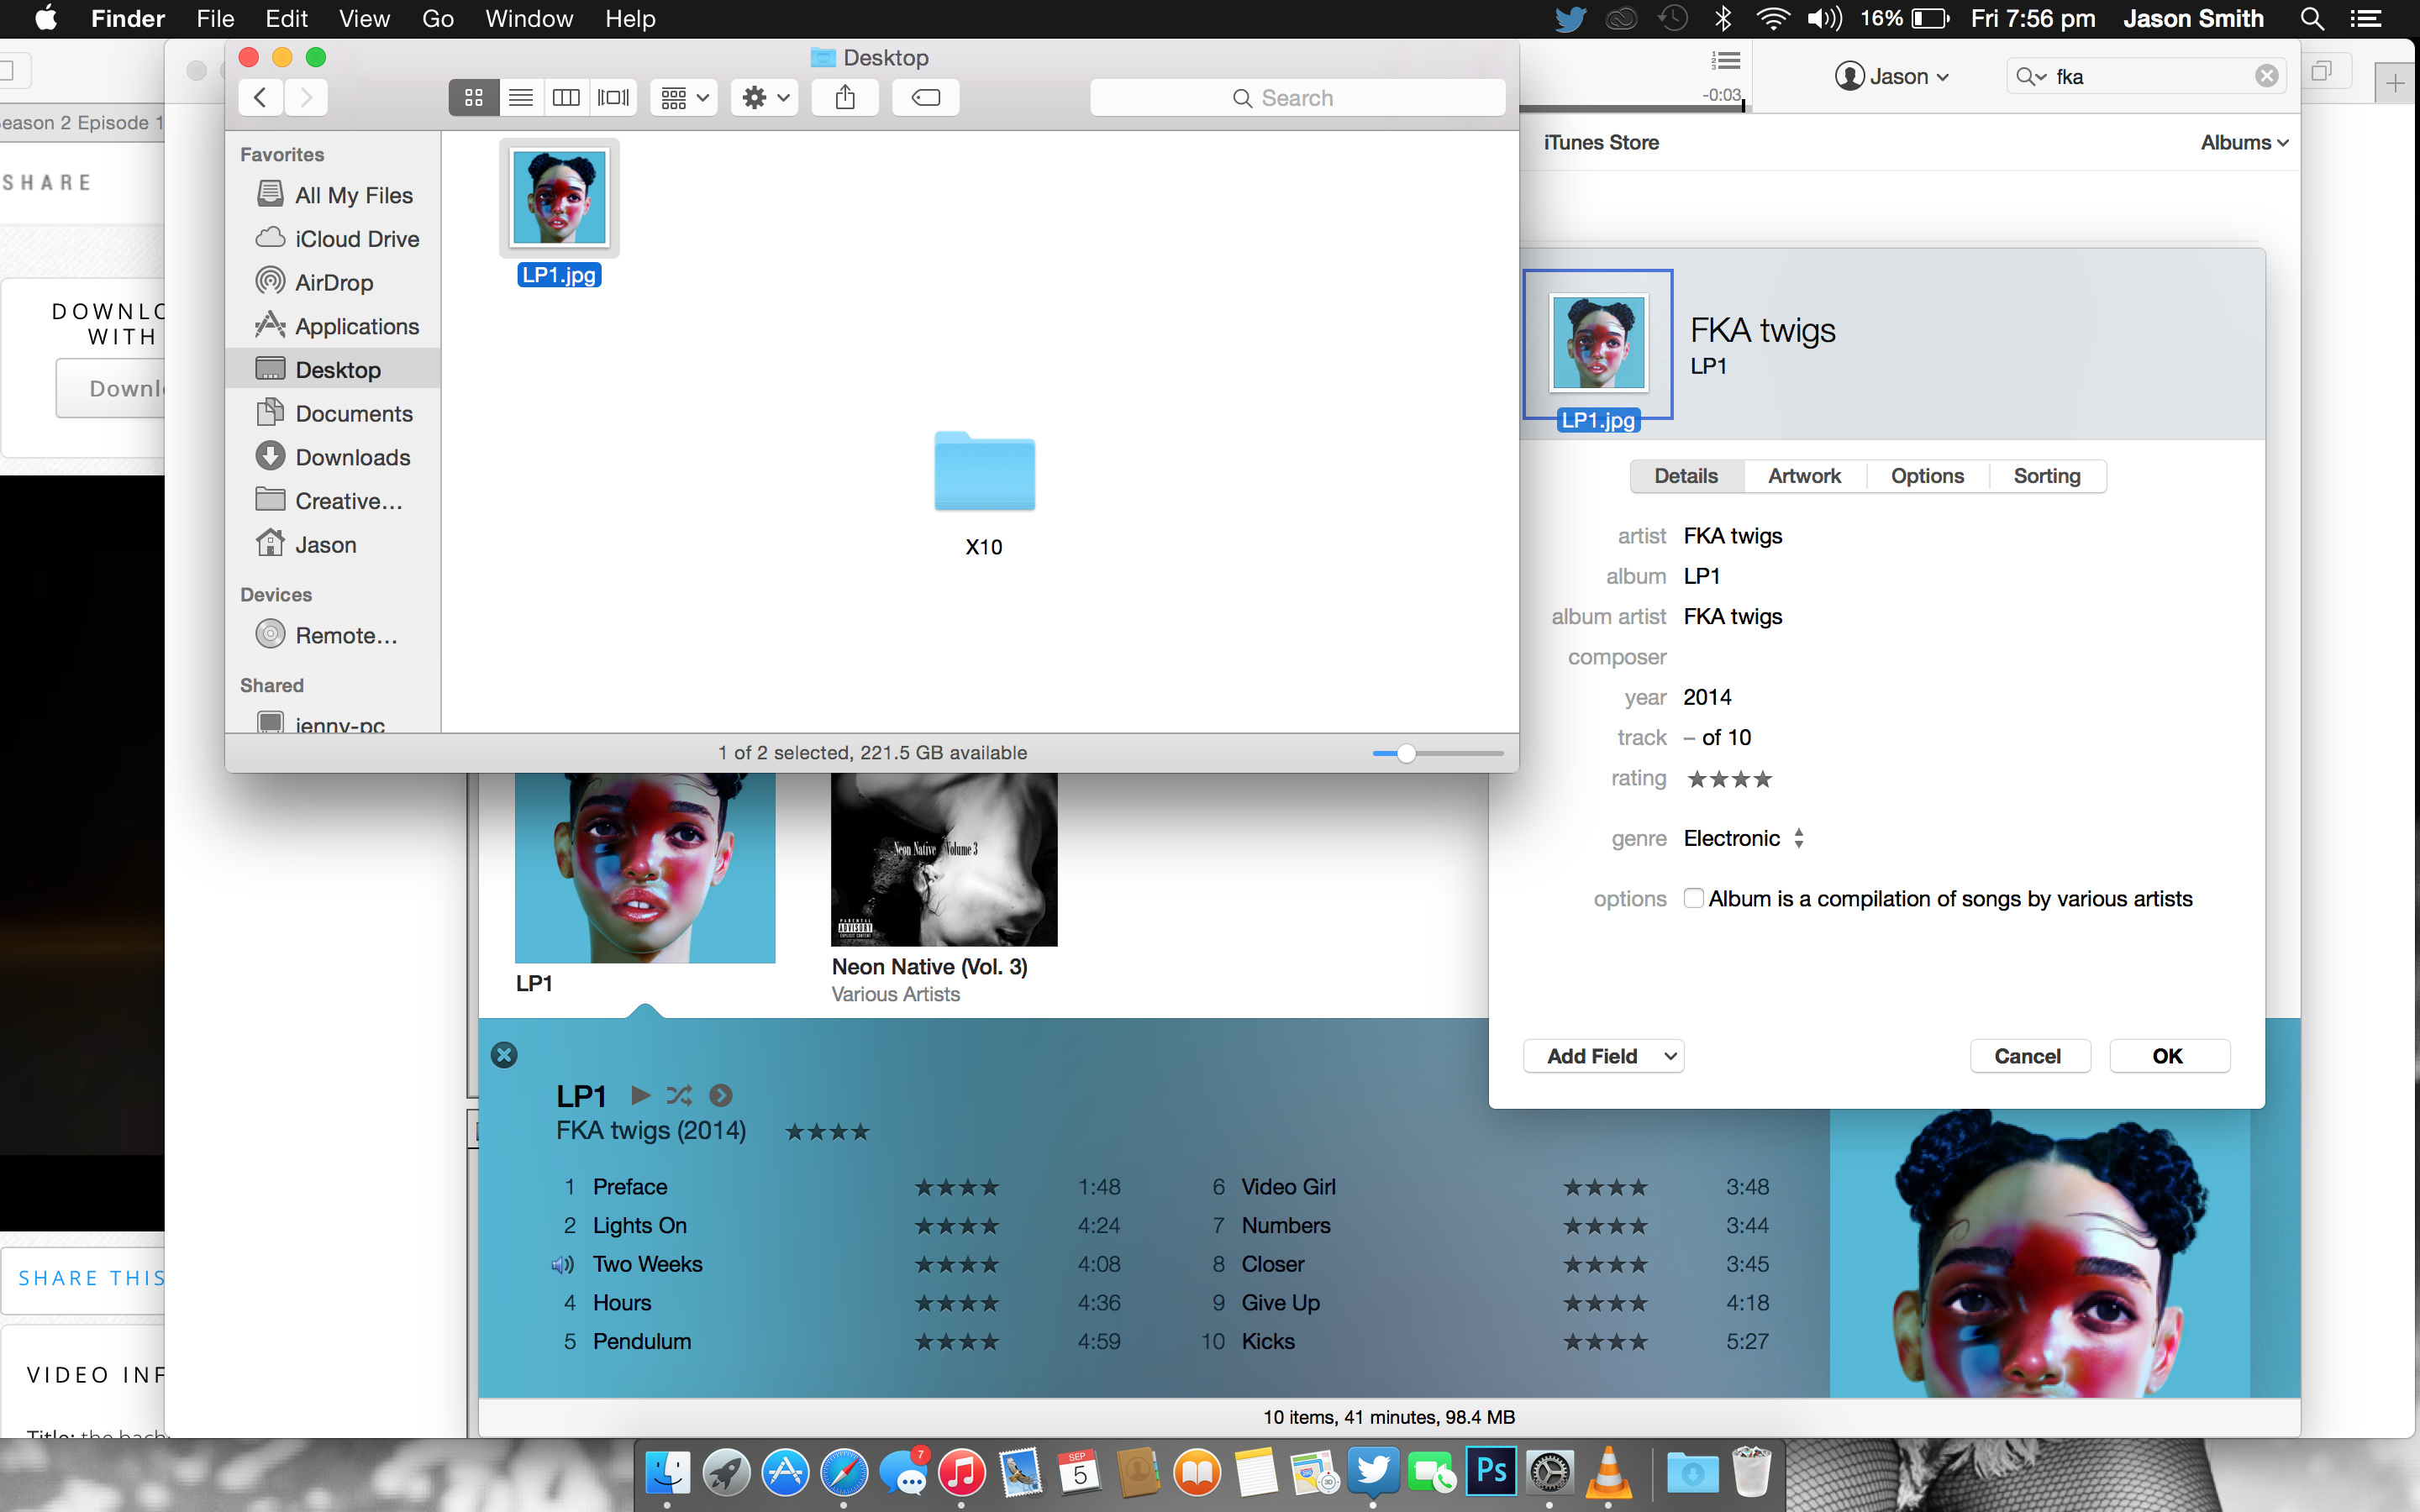Open Jason home folder in sidebar
Image resolution: width=2420 pixels, height=1512 pixels.
pos(306,544)
